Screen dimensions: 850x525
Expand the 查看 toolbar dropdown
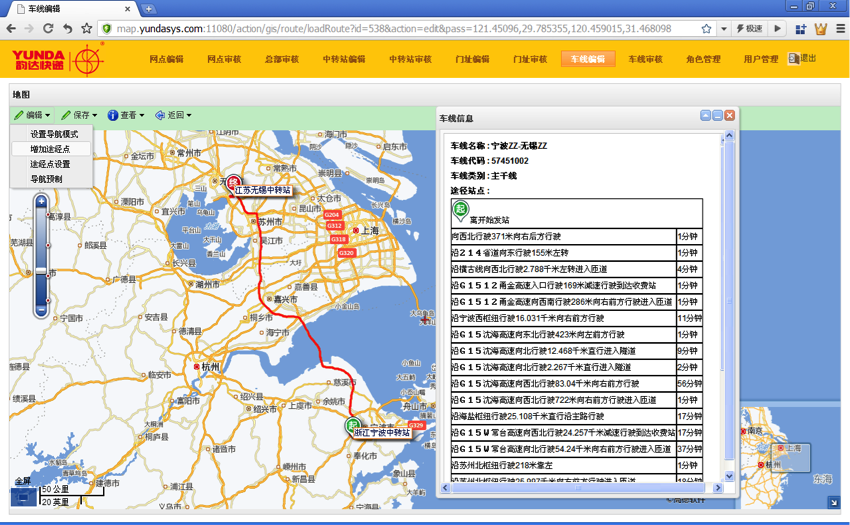(126, 115)
